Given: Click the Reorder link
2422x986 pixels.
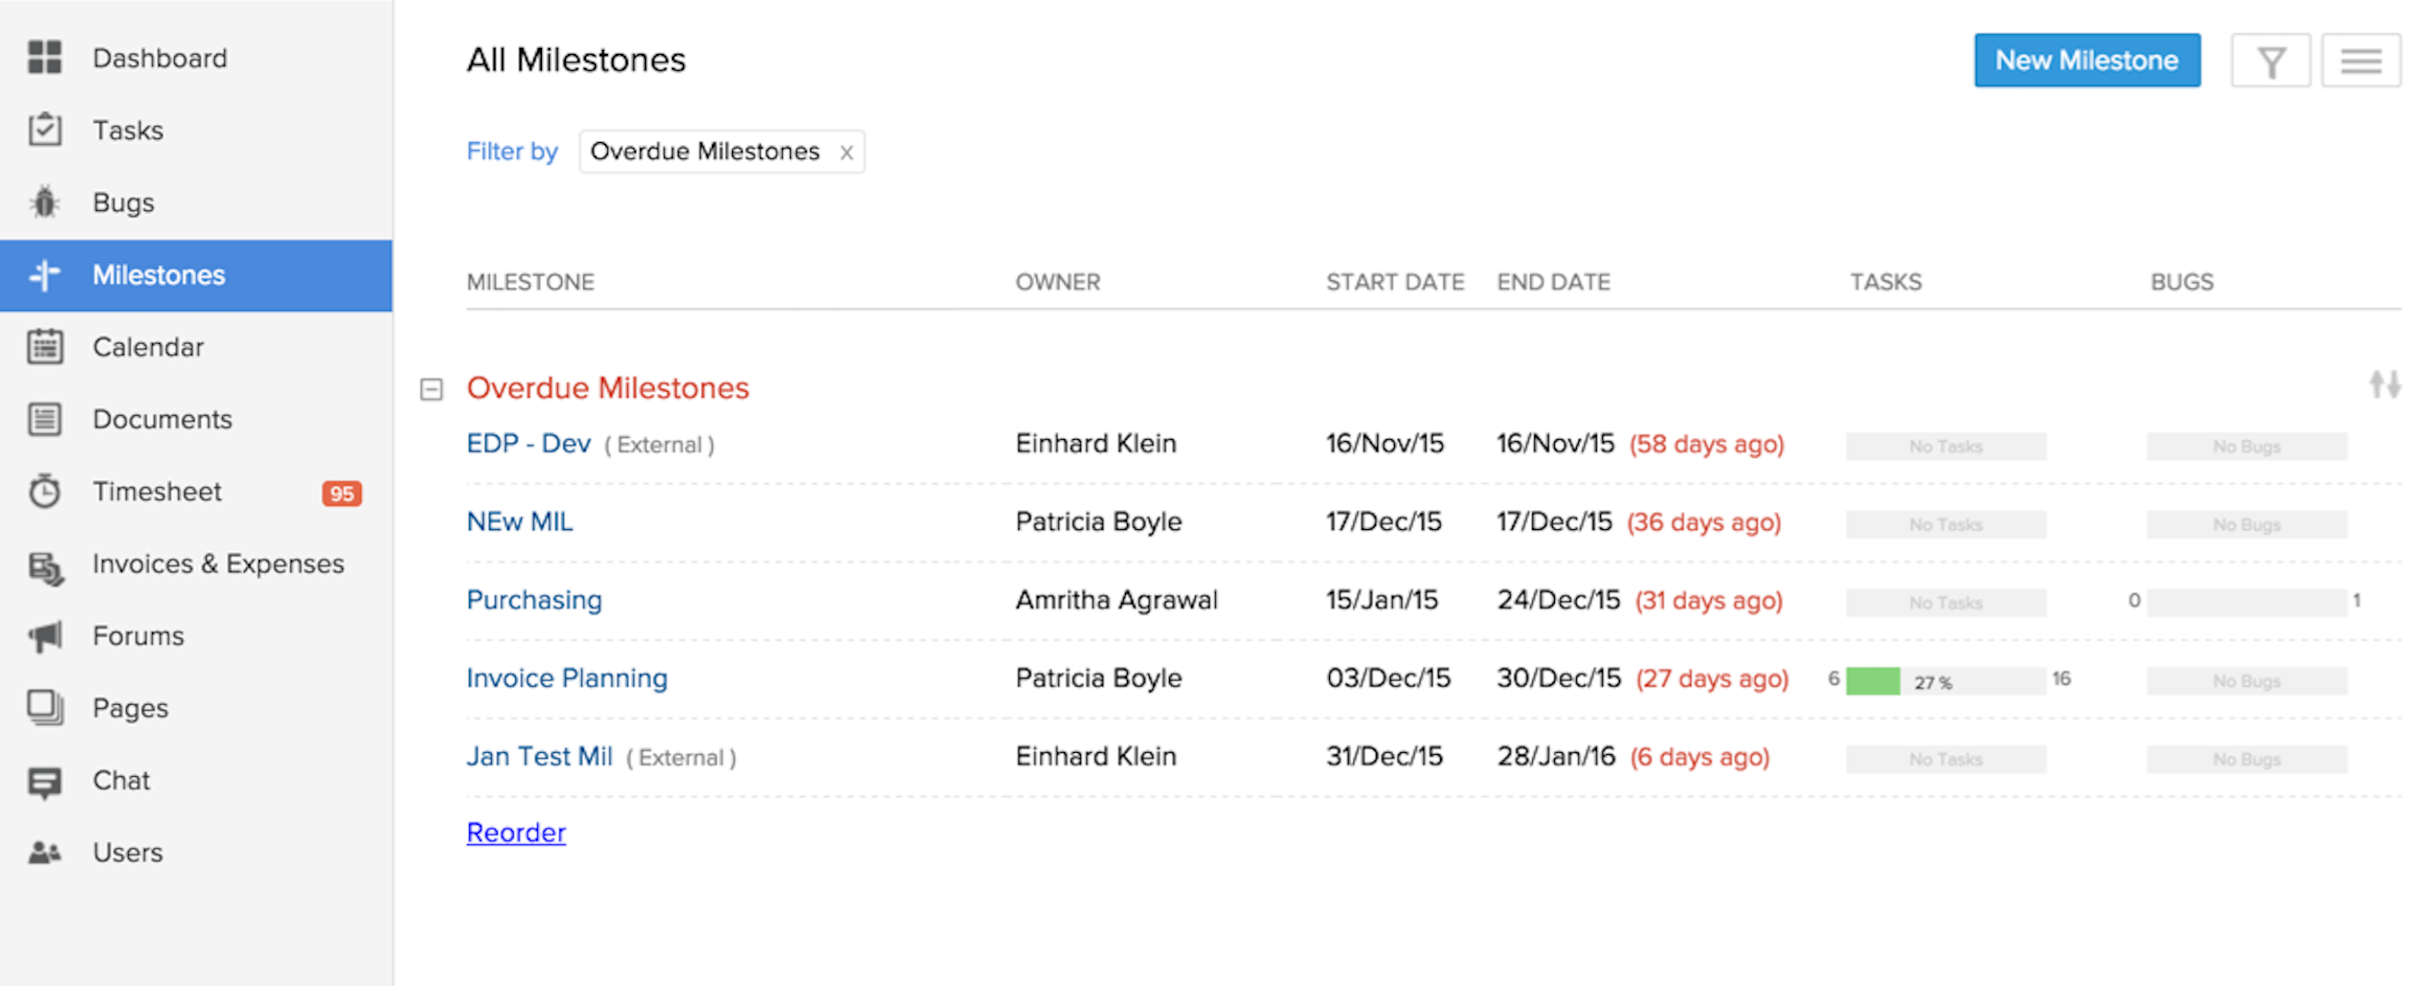Looking at the screenshot, I should coord(516,832).
